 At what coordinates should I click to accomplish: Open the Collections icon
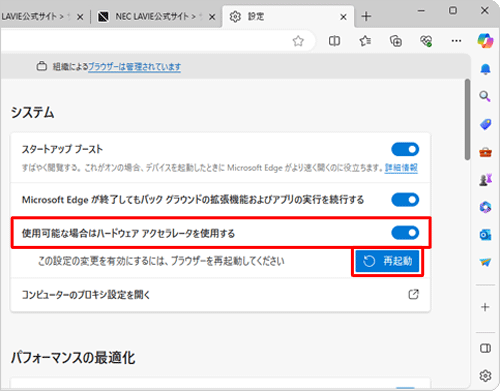(x=396, y=41)
